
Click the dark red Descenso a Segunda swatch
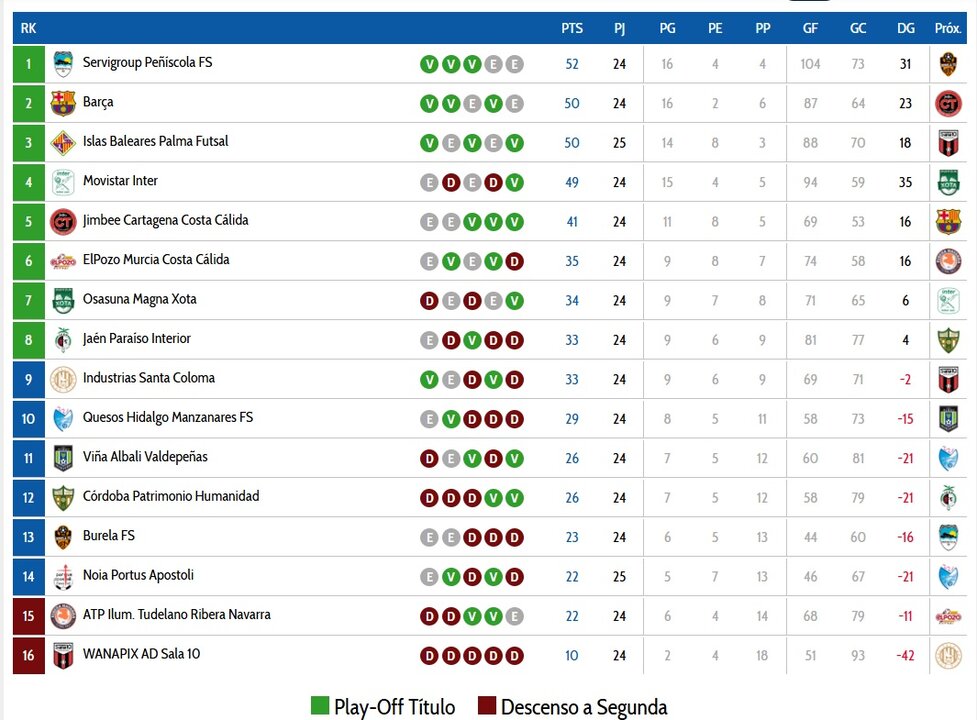point(487,706)
